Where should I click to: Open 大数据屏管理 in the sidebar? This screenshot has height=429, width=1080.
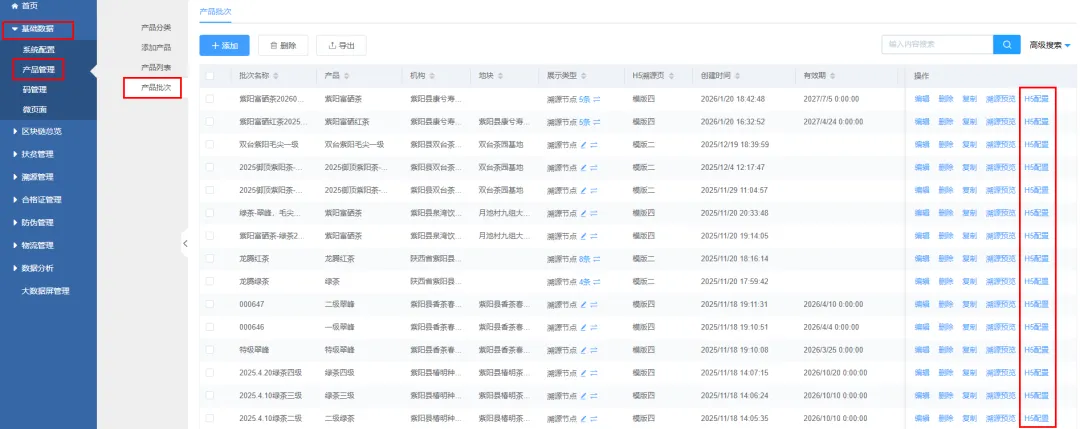tap(45, 291)
